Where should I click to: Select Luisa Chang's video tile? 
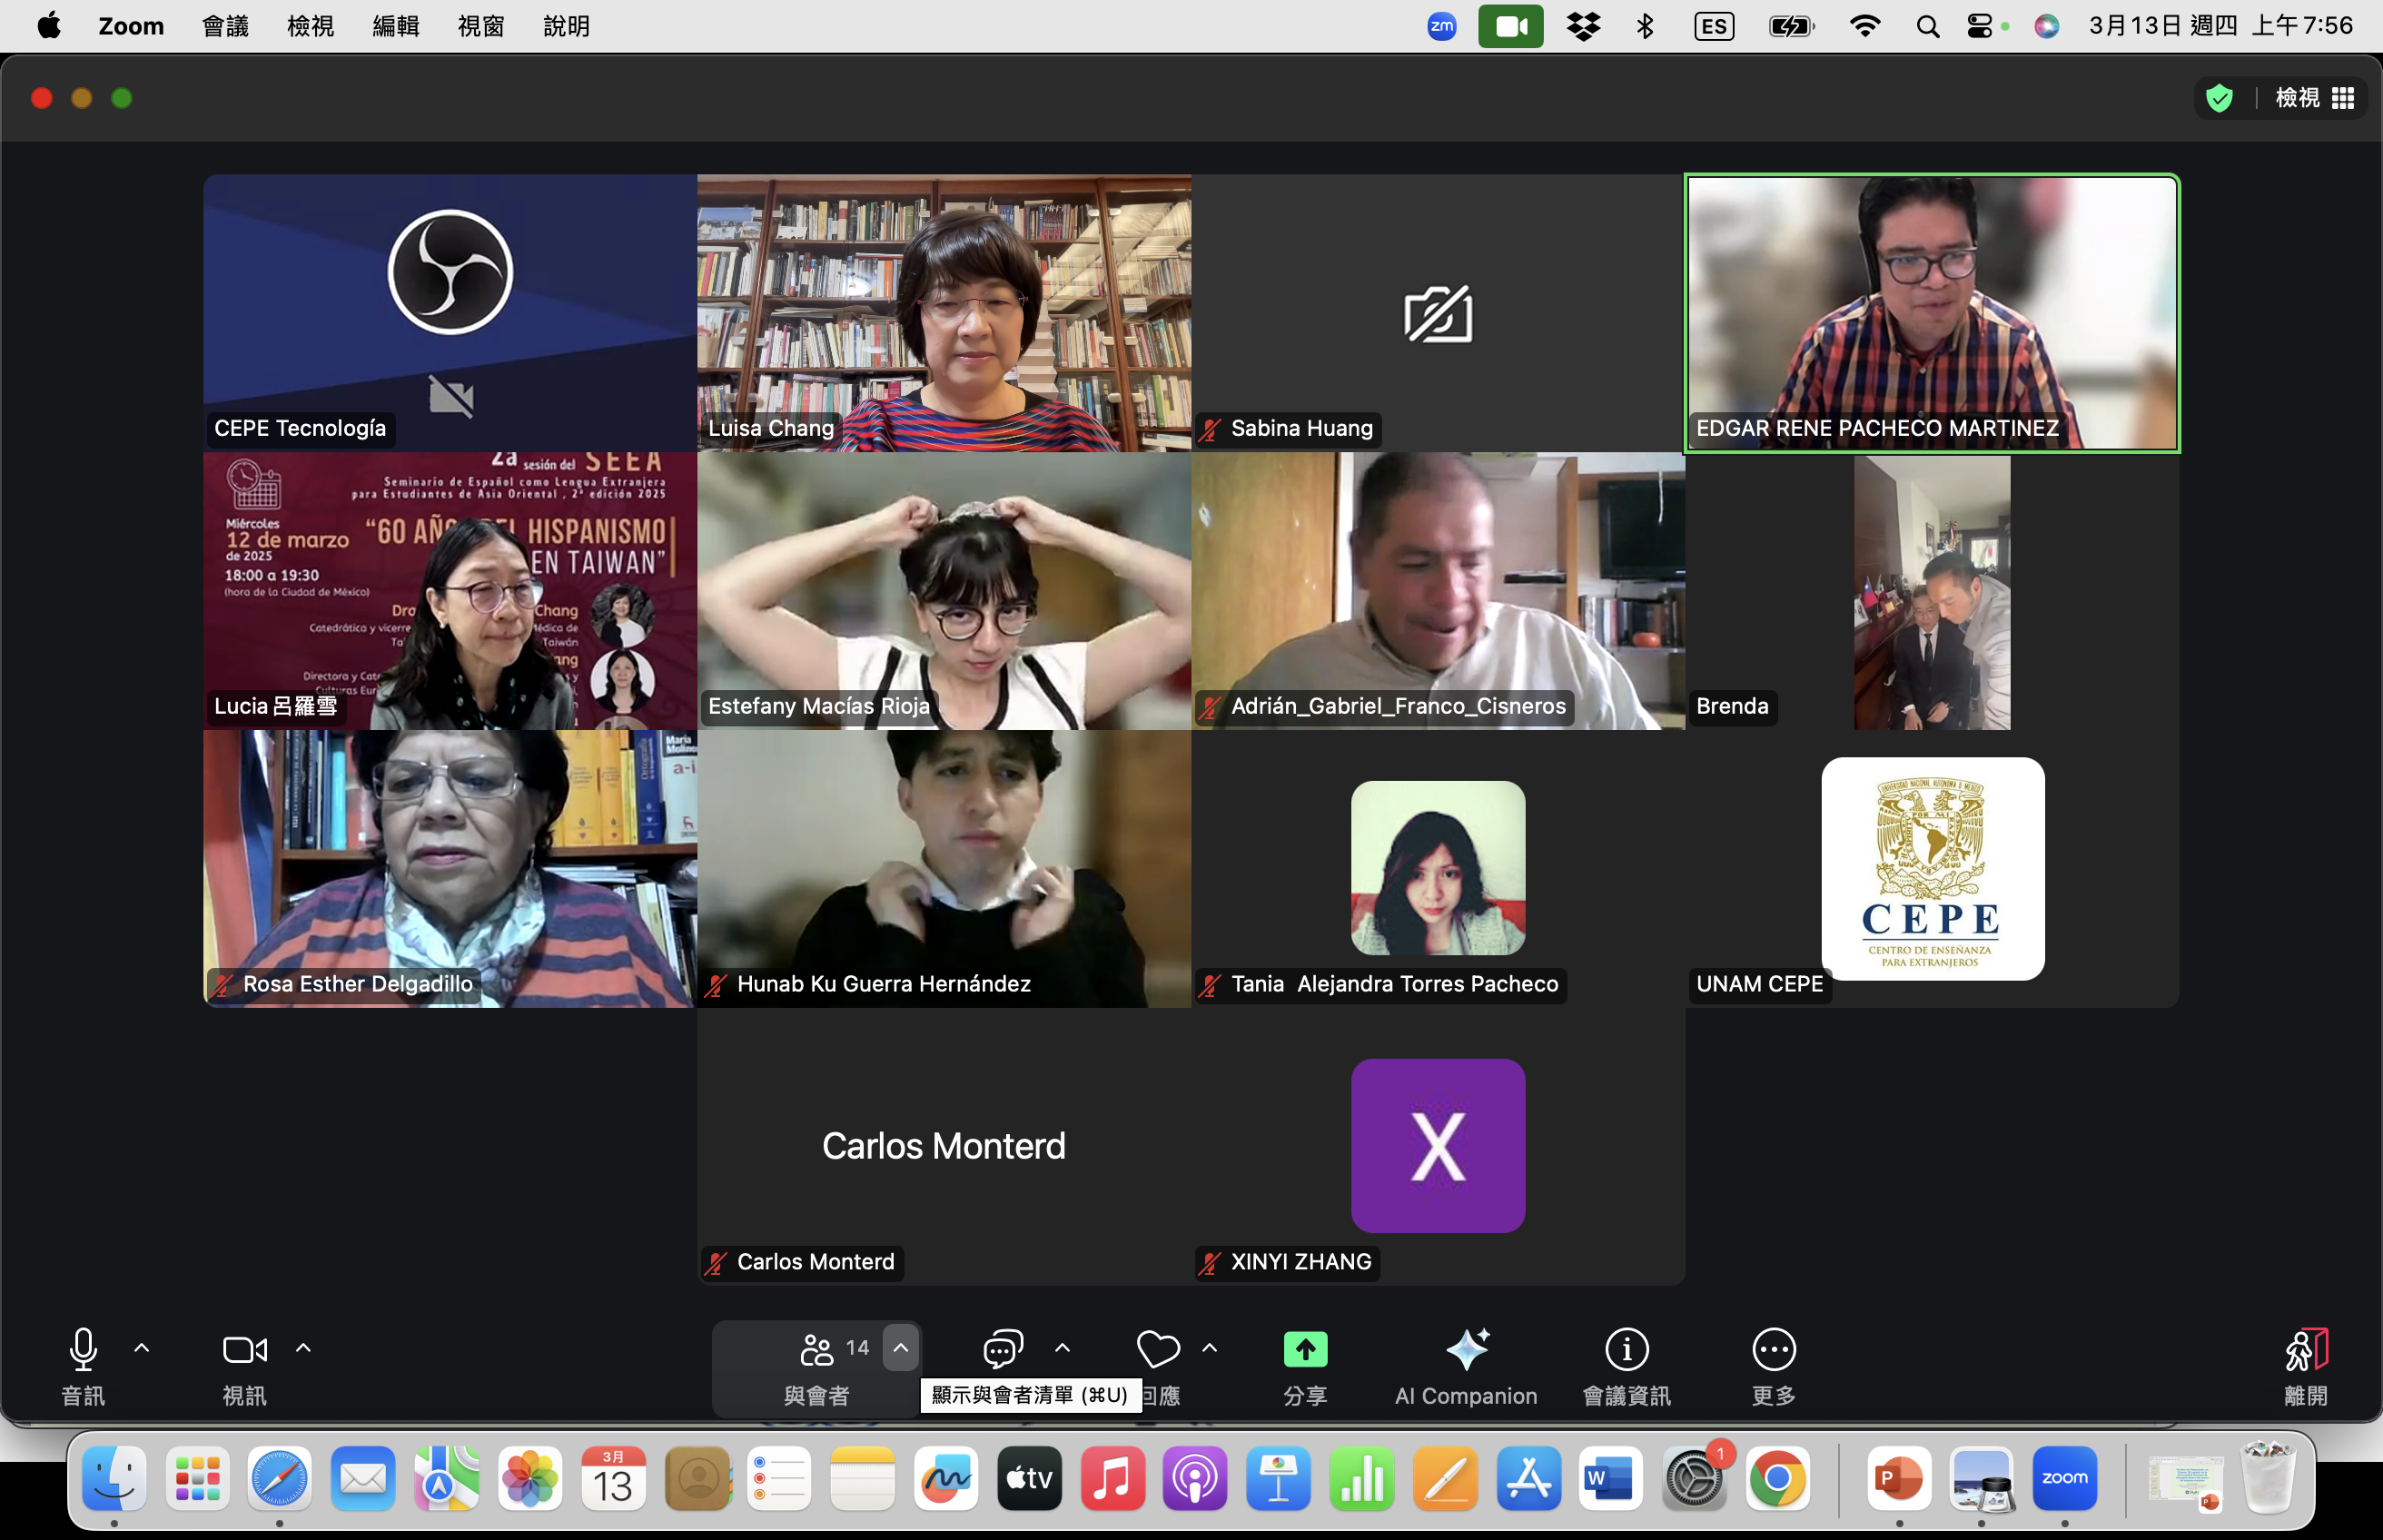943,313
